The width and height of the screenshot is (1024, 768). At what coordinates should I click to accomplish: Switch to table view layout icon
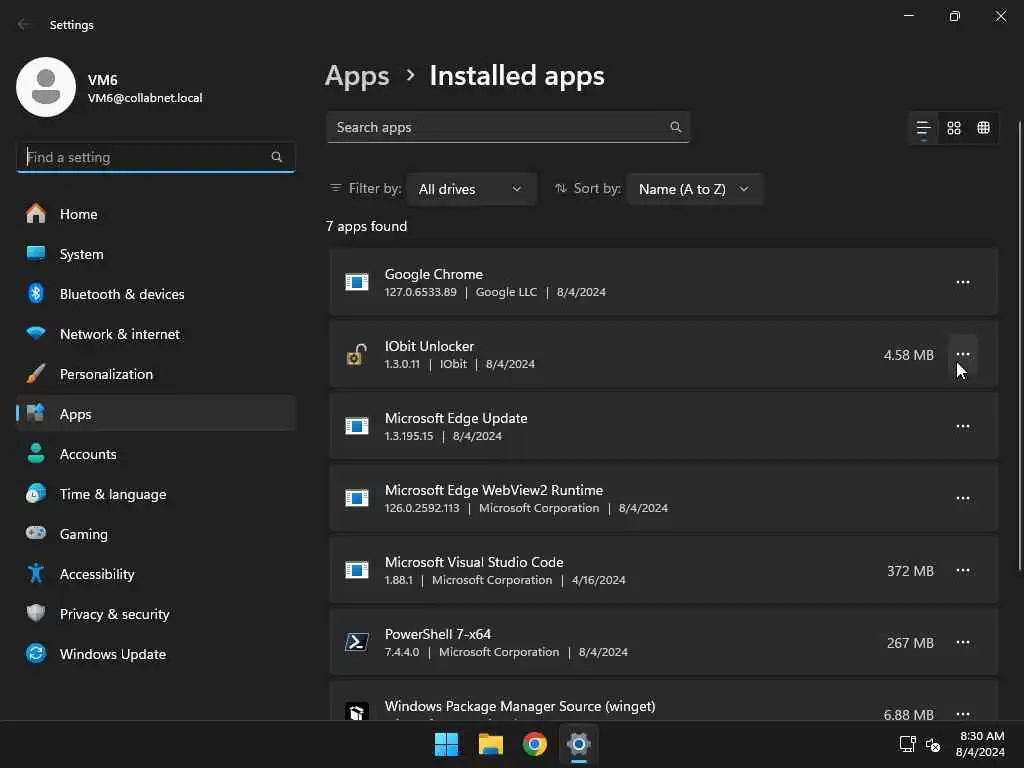pyautogui.click(x=984, y=128)
